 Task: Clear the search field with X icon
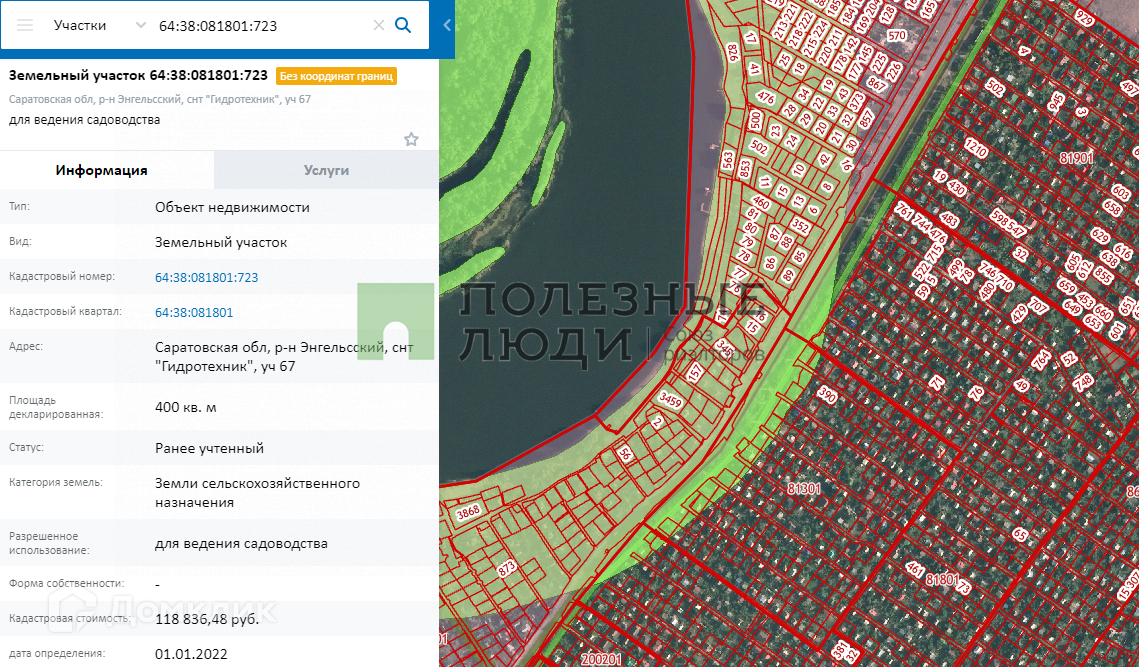click(378, 25)
